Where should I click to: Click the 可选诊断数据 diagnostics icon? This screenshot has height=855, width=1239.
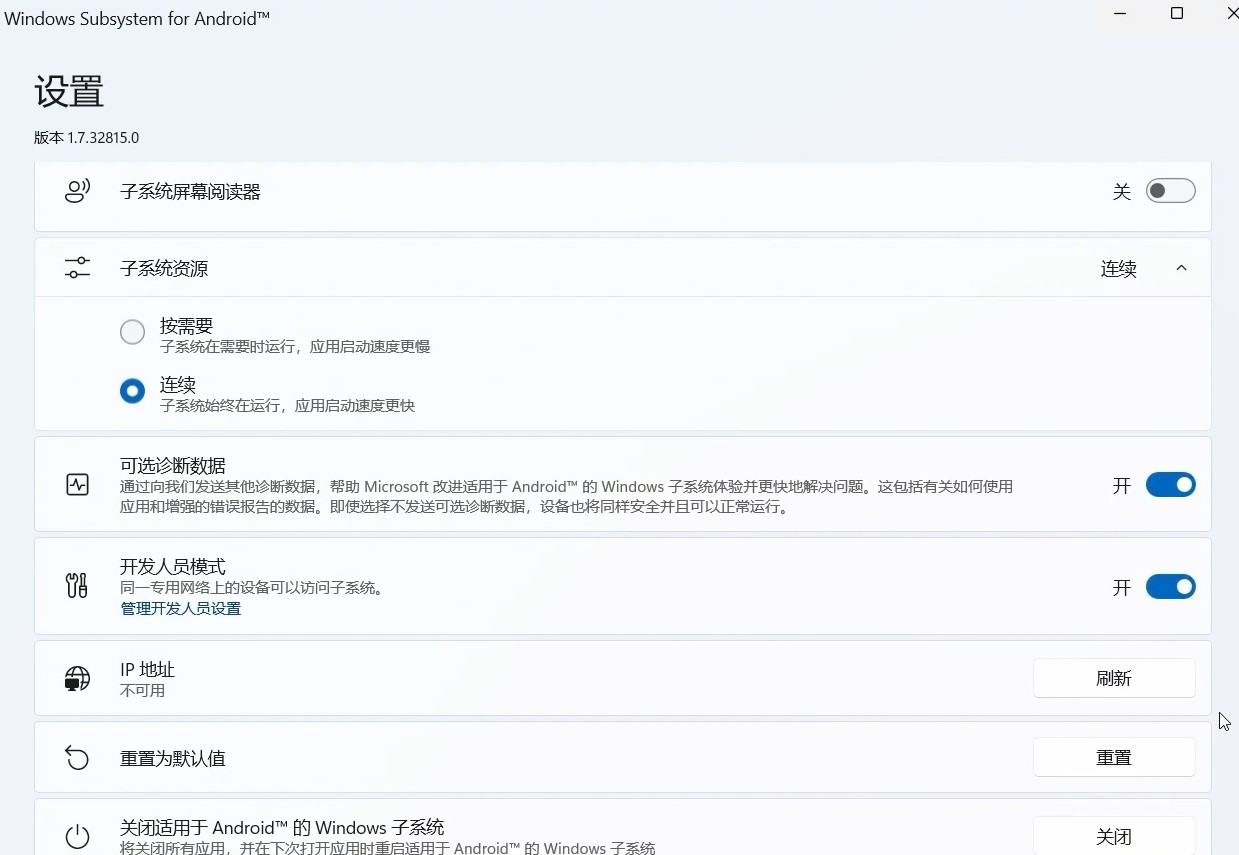click(77, 485)
